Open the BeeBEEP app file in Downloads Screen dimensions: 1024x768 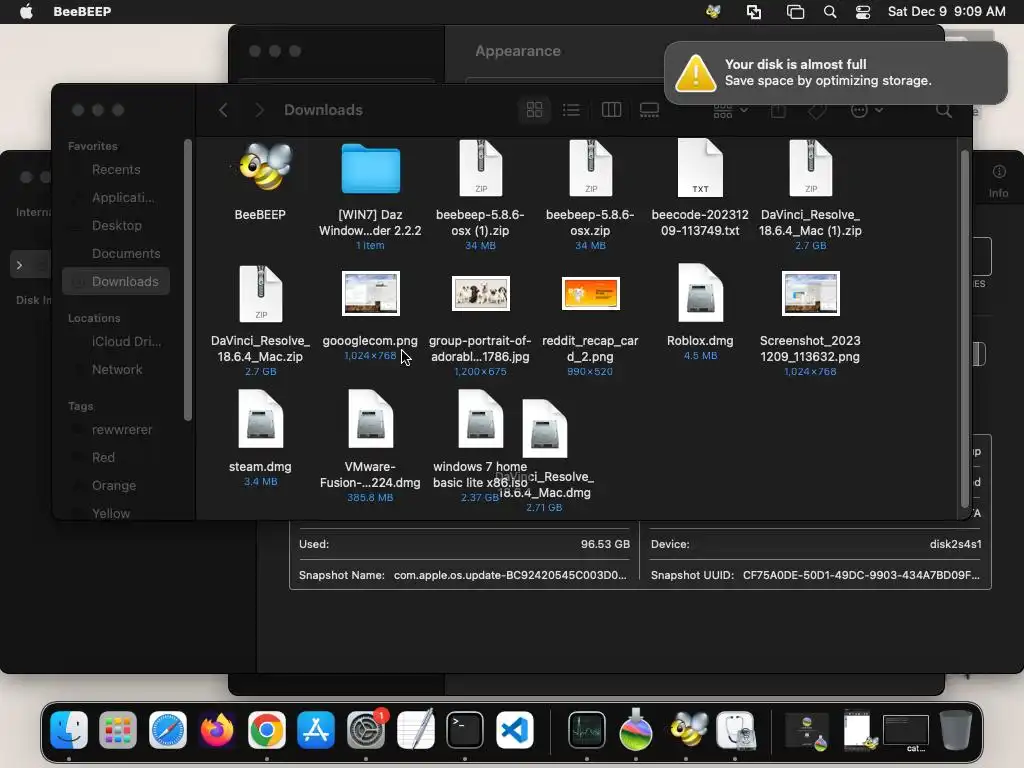point(261,168)
